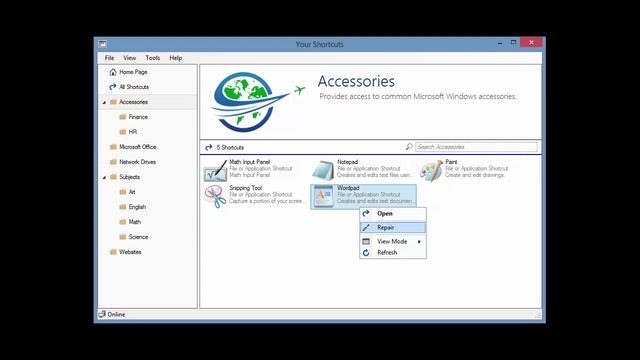Click the Open arrow icon in context menu
The image size is (640, 360).
[366, 213]
